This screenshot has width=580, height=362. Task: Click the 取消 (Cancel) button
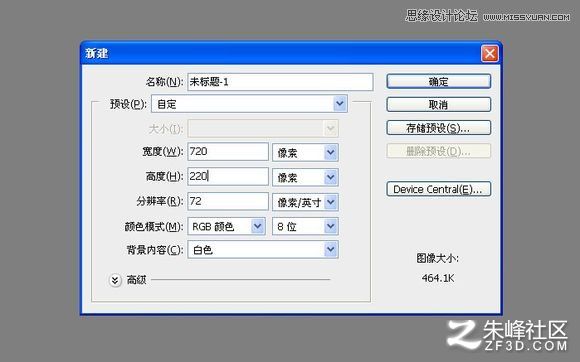tap(439, 105)
